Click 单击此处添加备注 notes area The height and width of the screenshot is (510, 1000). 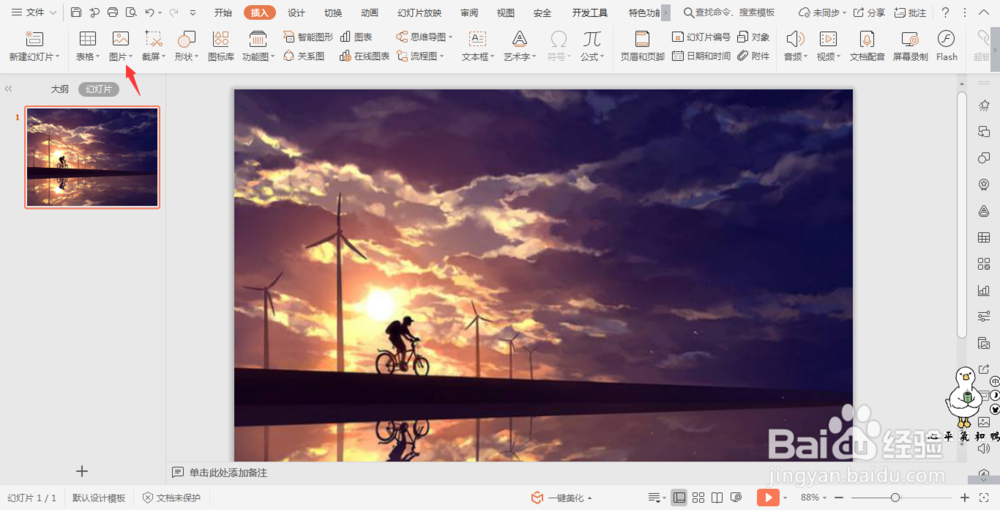[228, 472]
